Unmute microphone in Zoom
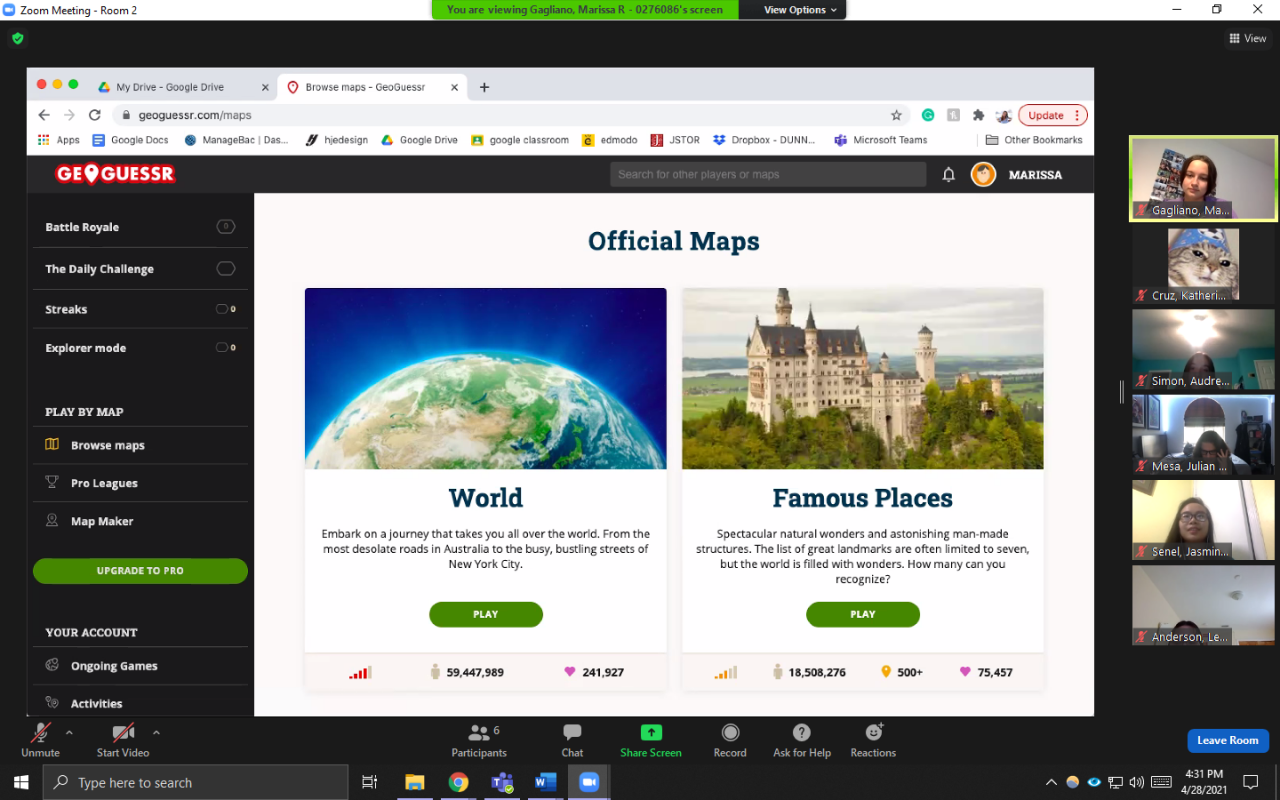 click(x=40, y=740)
